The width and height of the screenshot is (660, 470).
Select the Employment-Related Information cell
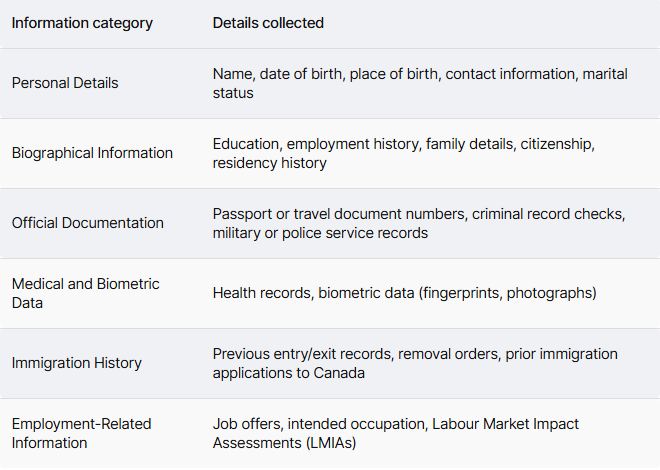pos(81,433)
